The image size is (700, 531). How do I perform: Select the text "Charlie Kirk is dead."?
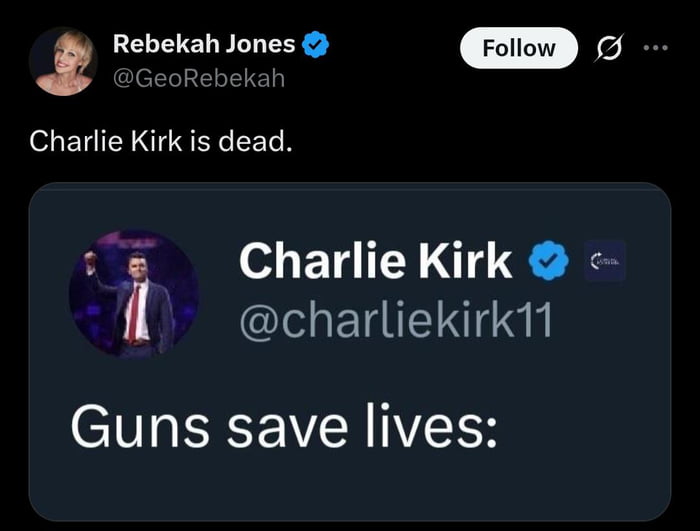coord(161,141)
